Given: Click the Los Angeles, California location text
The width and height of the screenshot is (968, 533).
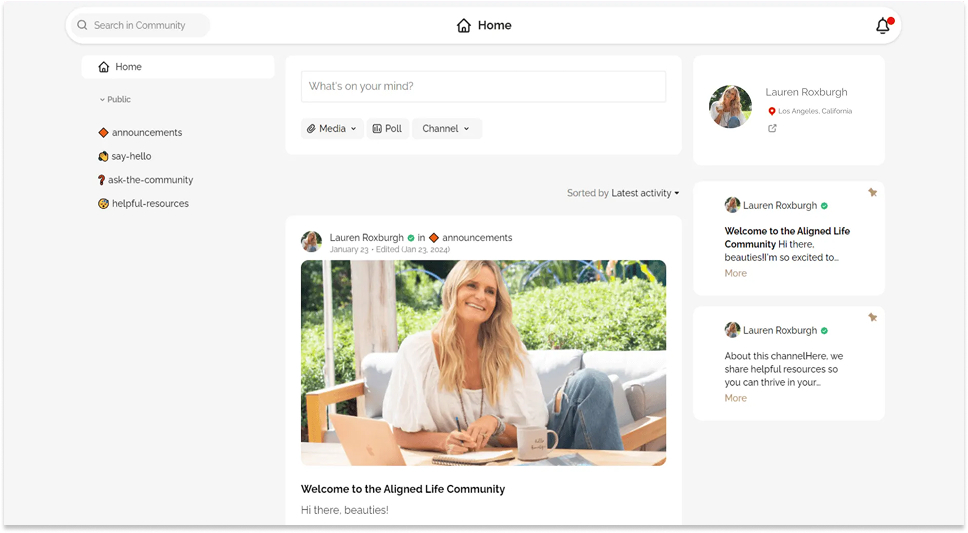Looking at the screenshot, I should pos(815,111).
